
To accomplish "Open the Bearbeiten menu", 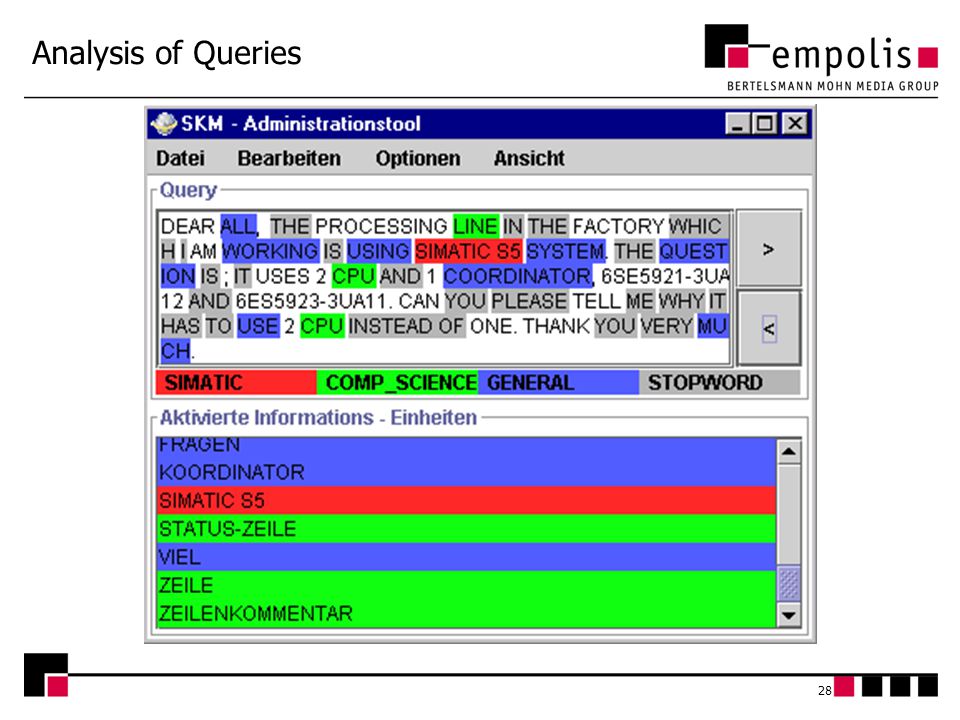I will [289, 159].
